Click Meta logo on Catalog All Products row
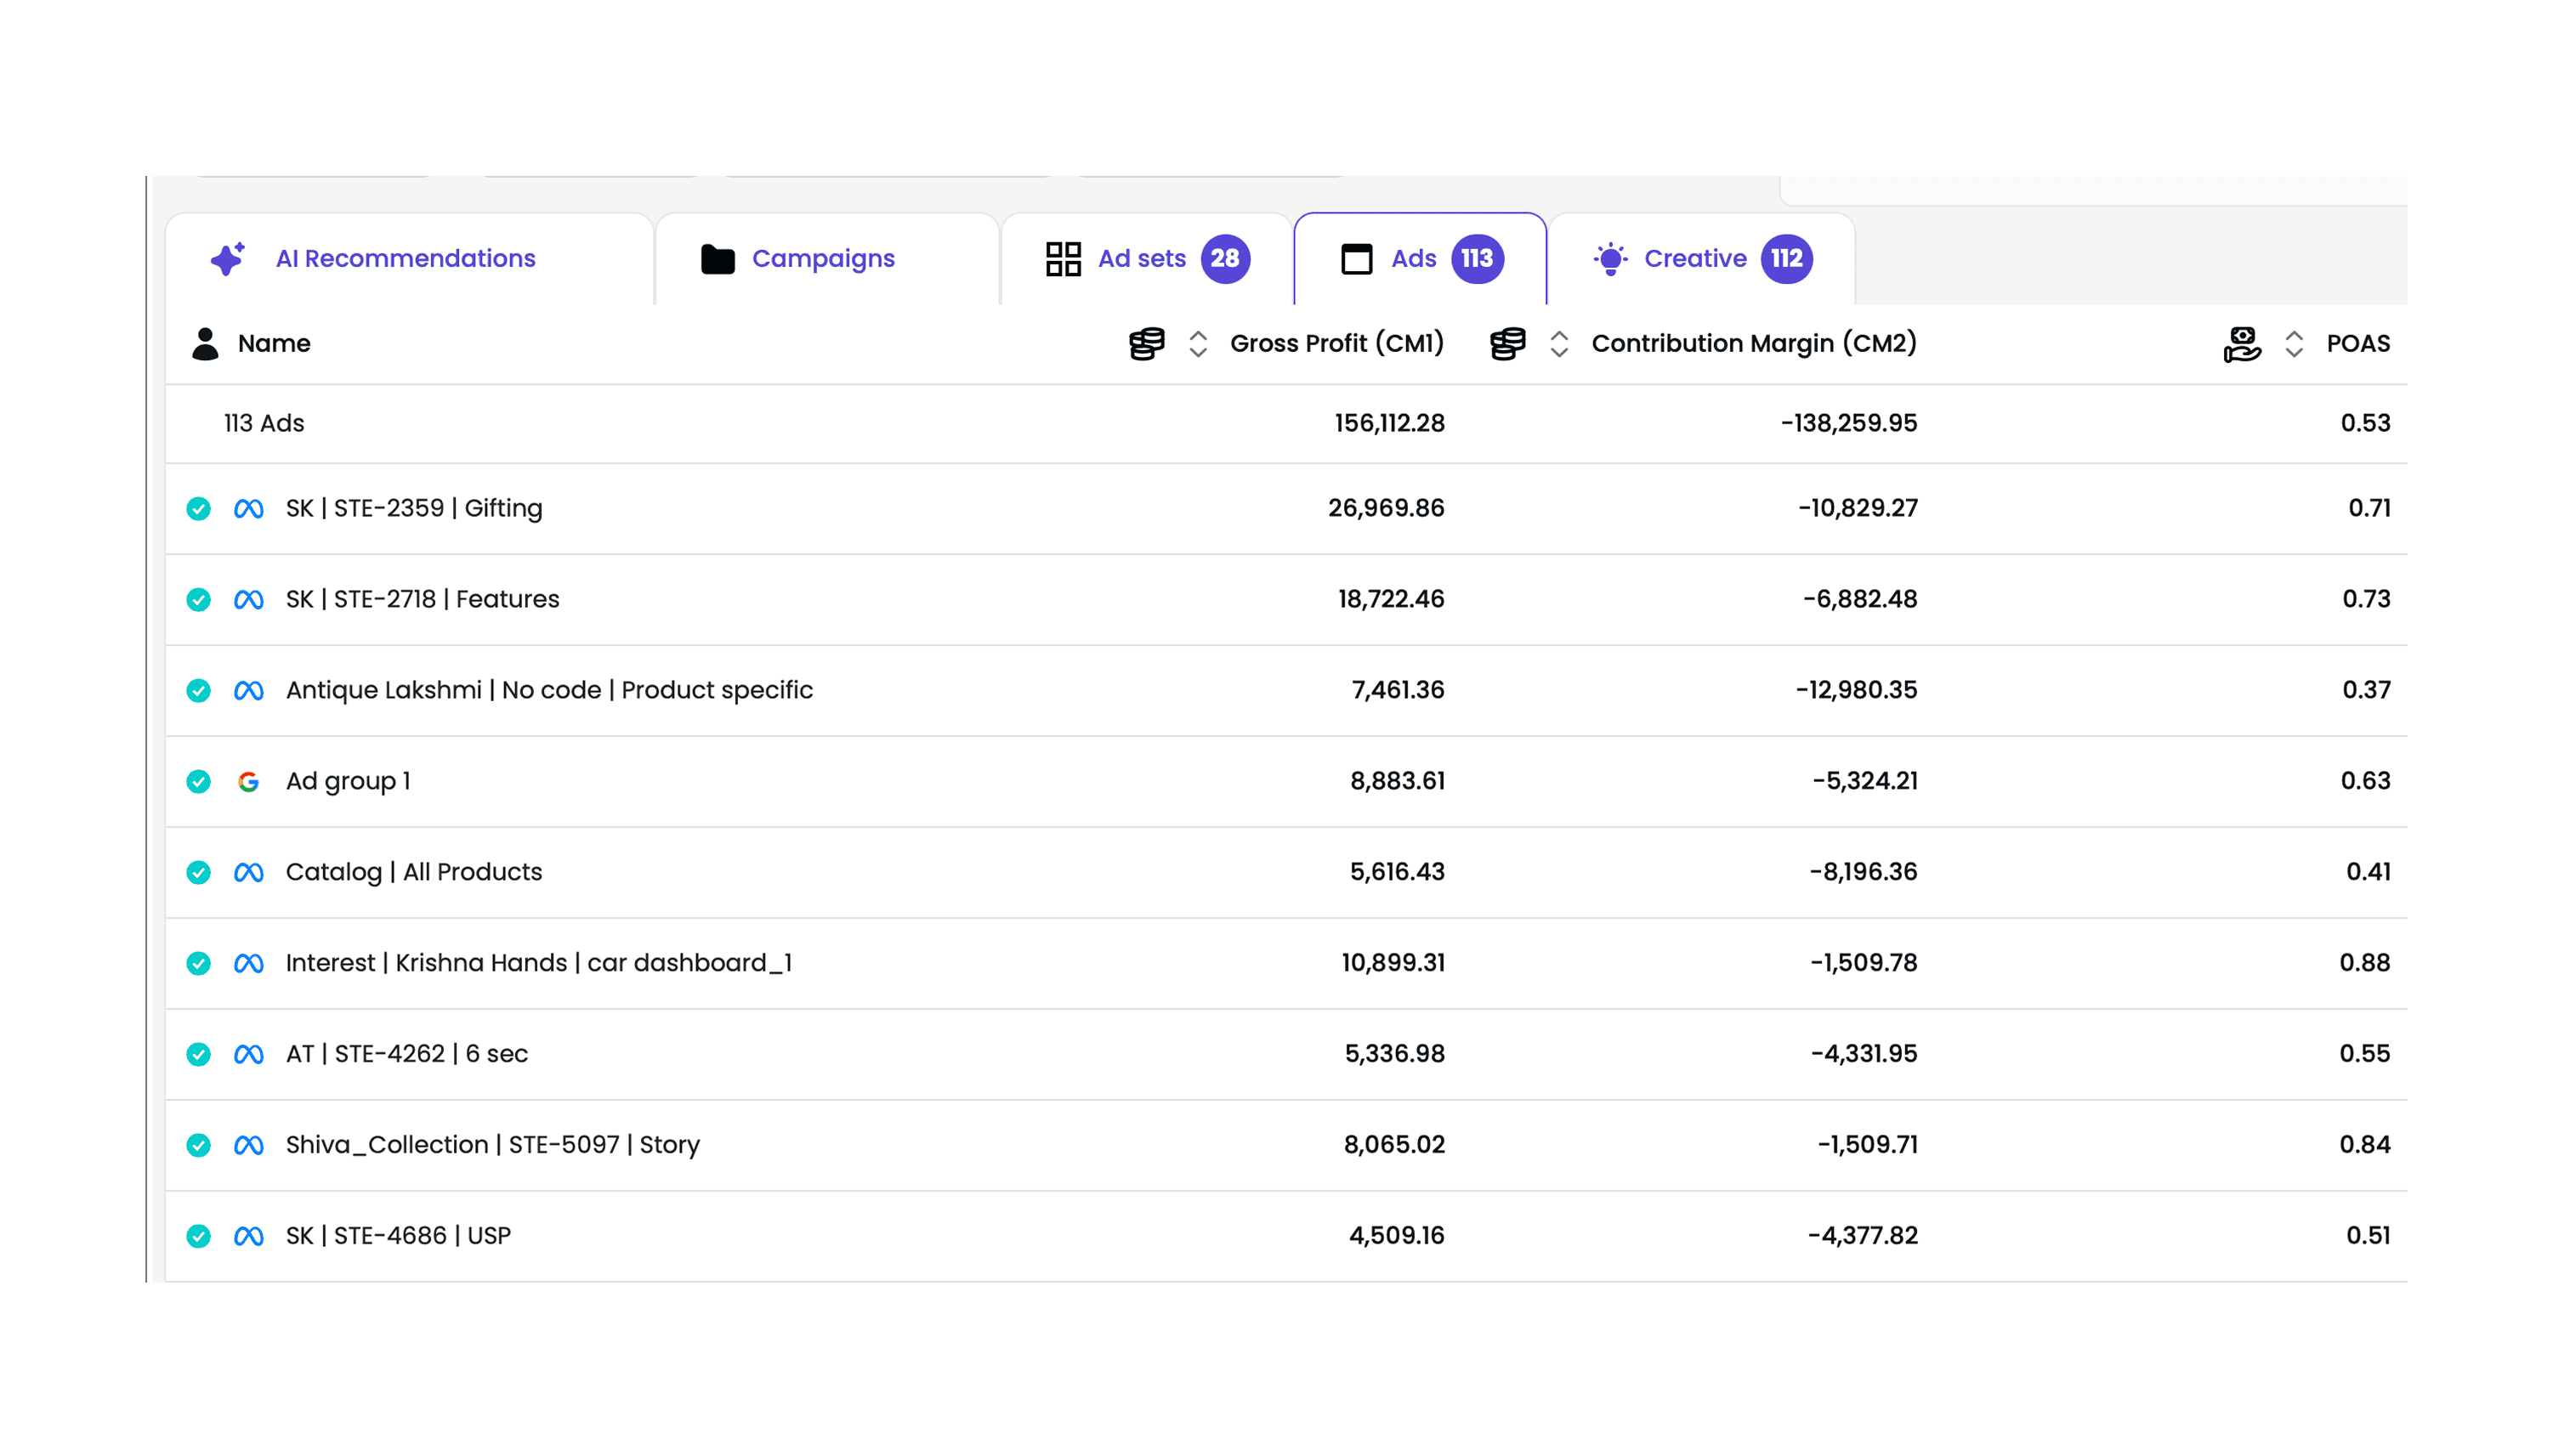This screenshot has height=1456, width=2553. click(248, 873)
